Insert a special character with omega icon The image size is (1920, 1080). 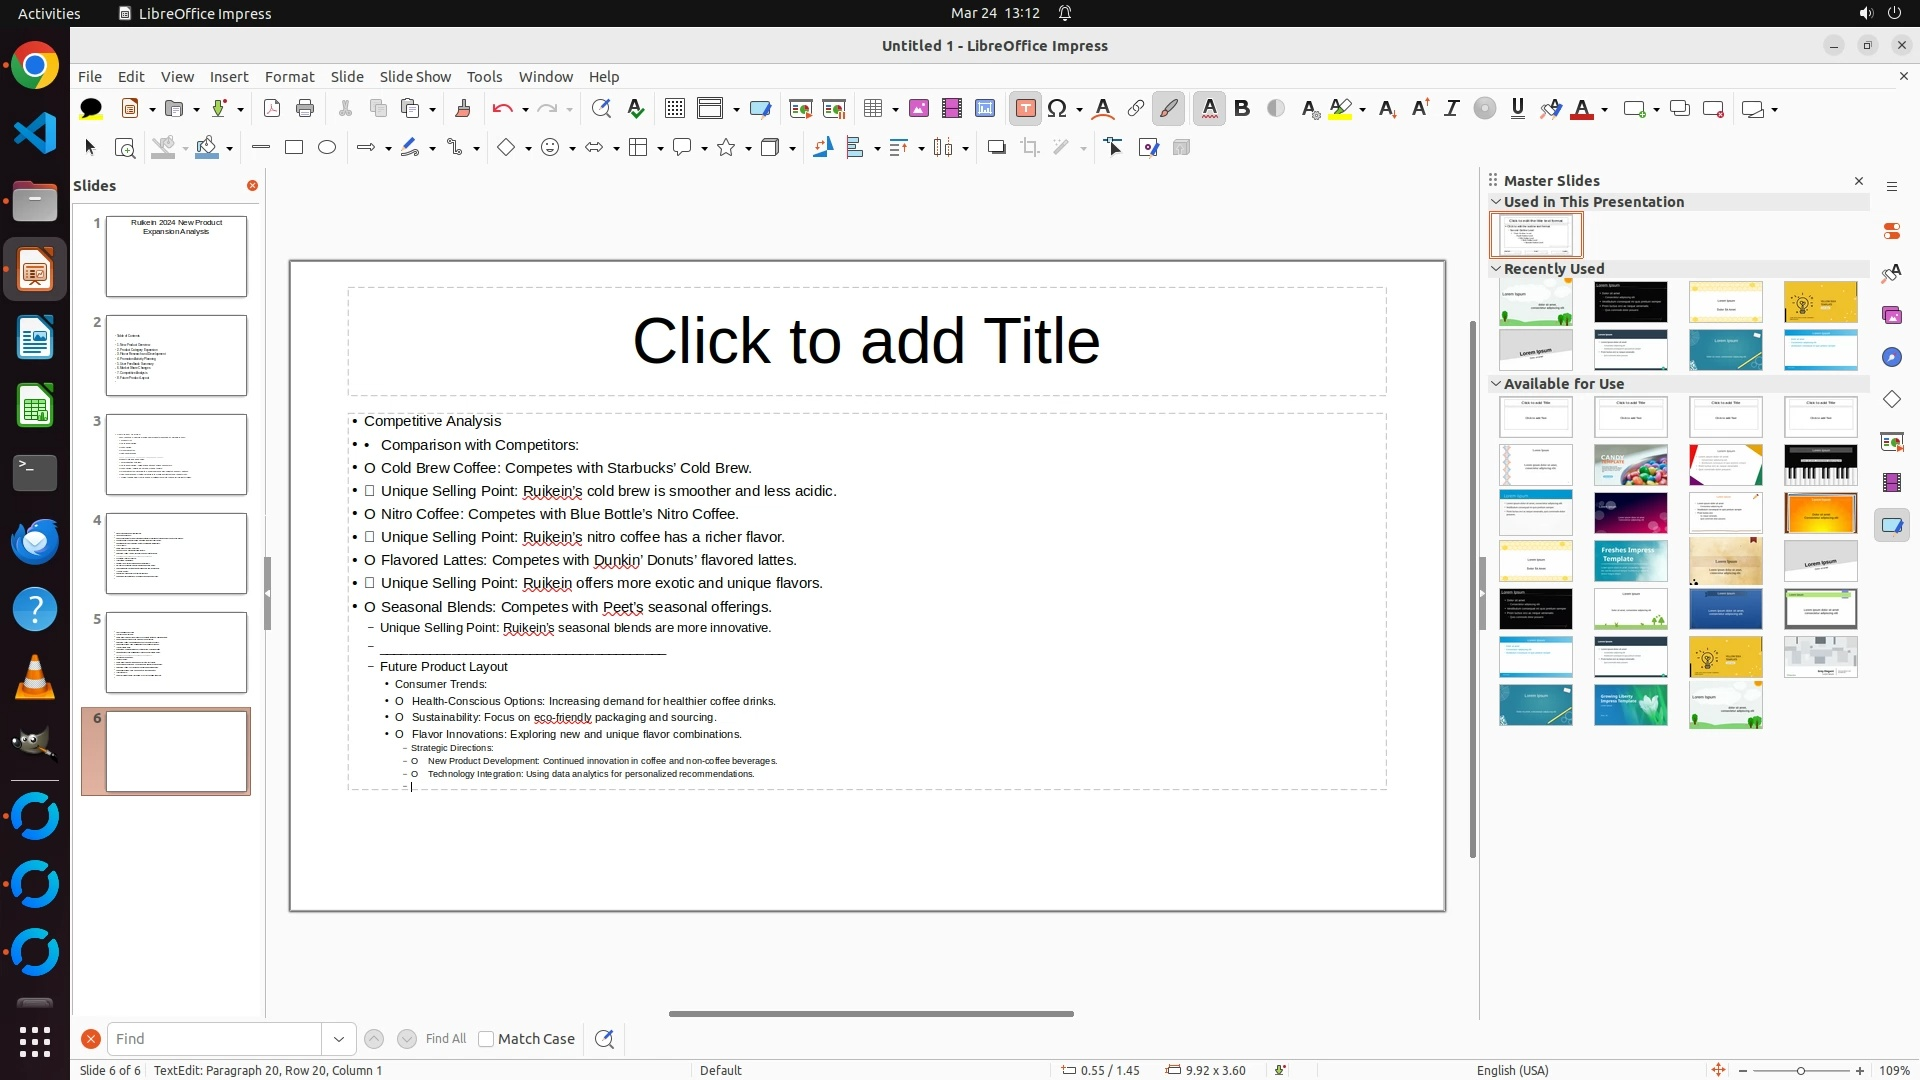[x=1057, y=109]
